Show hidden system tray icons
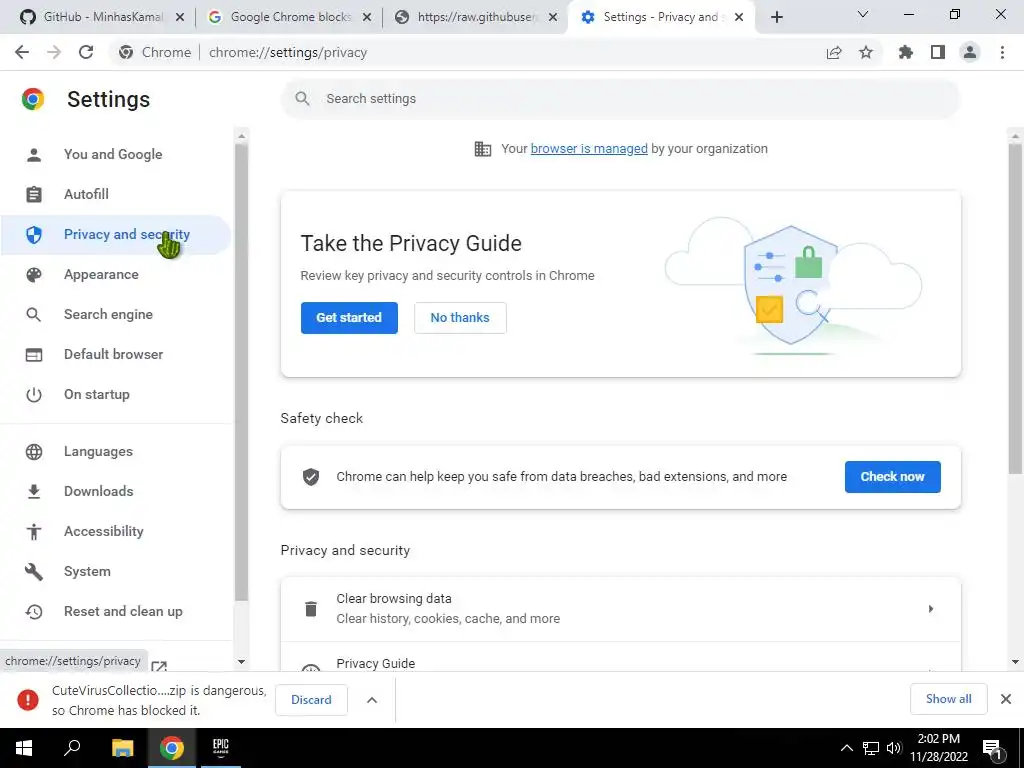 point(846,748)
